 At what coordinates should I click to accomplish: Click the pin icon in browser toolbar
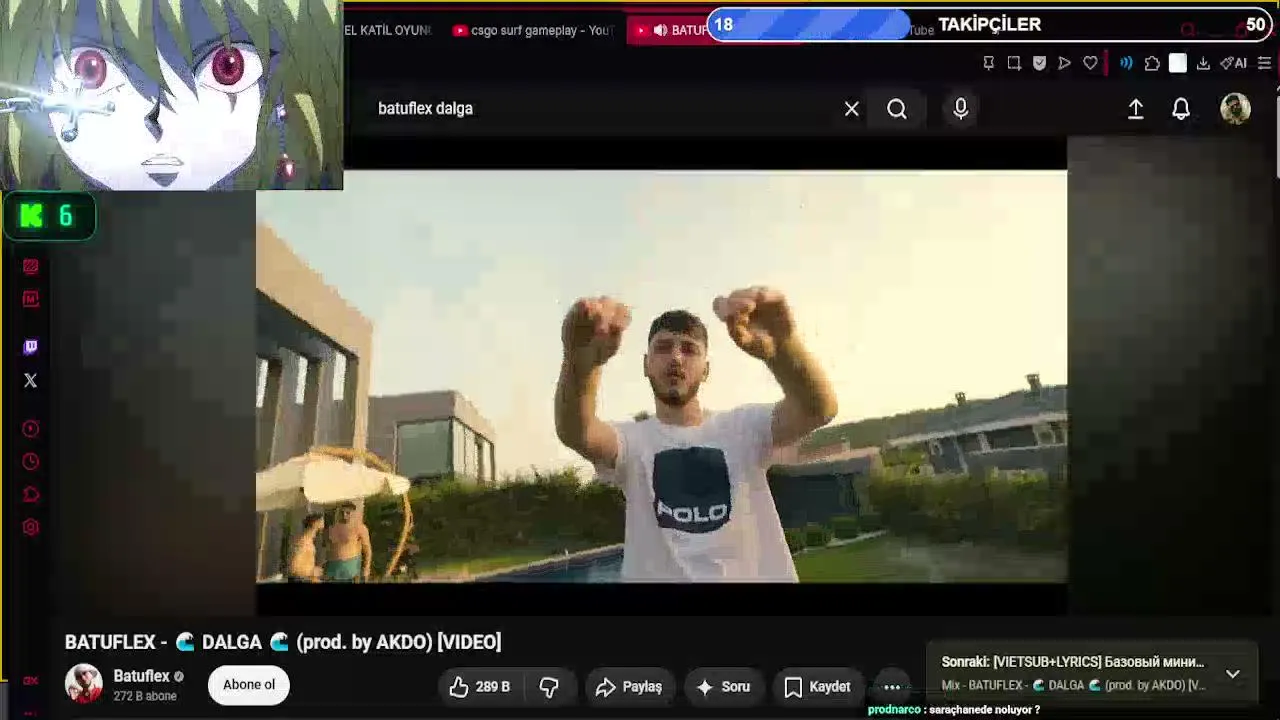point(988,63)
